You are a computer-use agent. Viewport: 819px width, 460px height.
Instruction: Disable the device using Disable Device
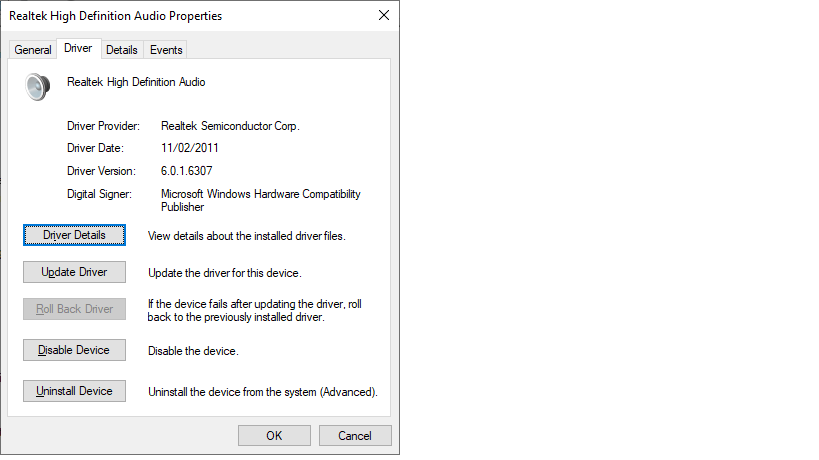(74, 350)
